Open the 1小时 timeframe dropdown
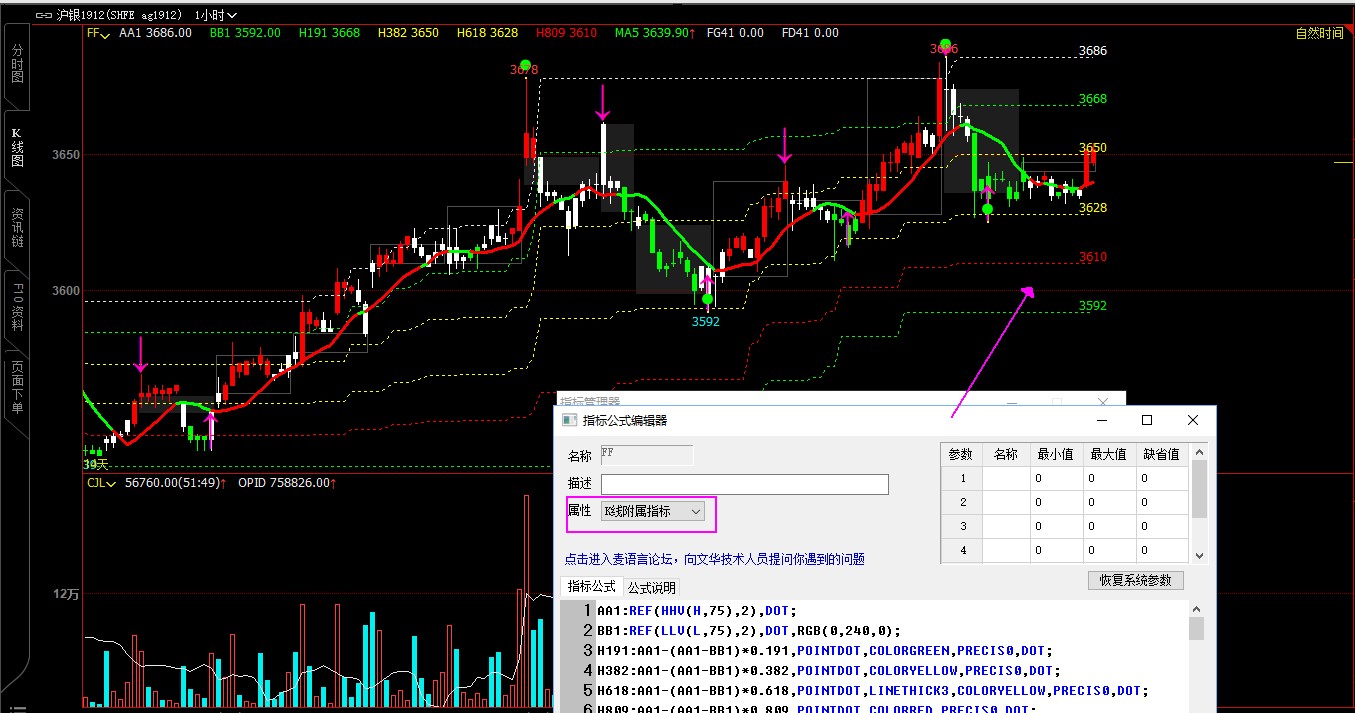The image size is (1355, 713). coord(216,15)
